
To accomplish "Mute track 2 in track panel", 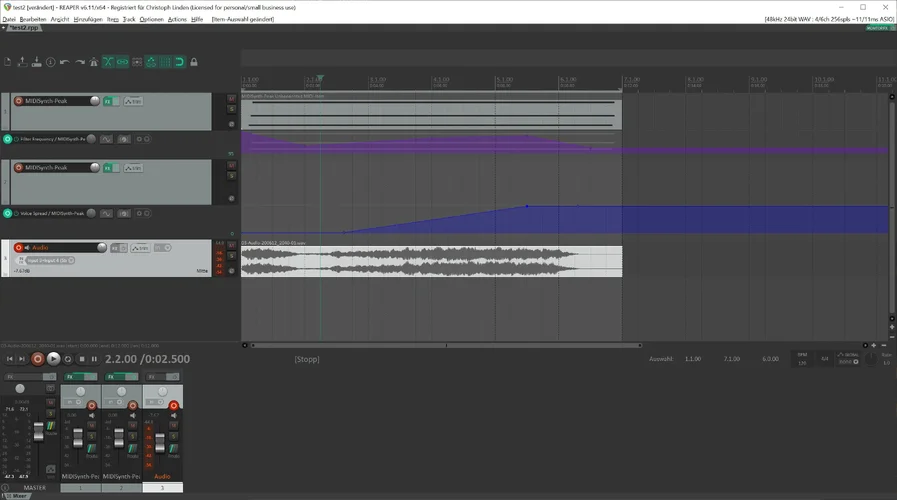I will pos(232,165).
